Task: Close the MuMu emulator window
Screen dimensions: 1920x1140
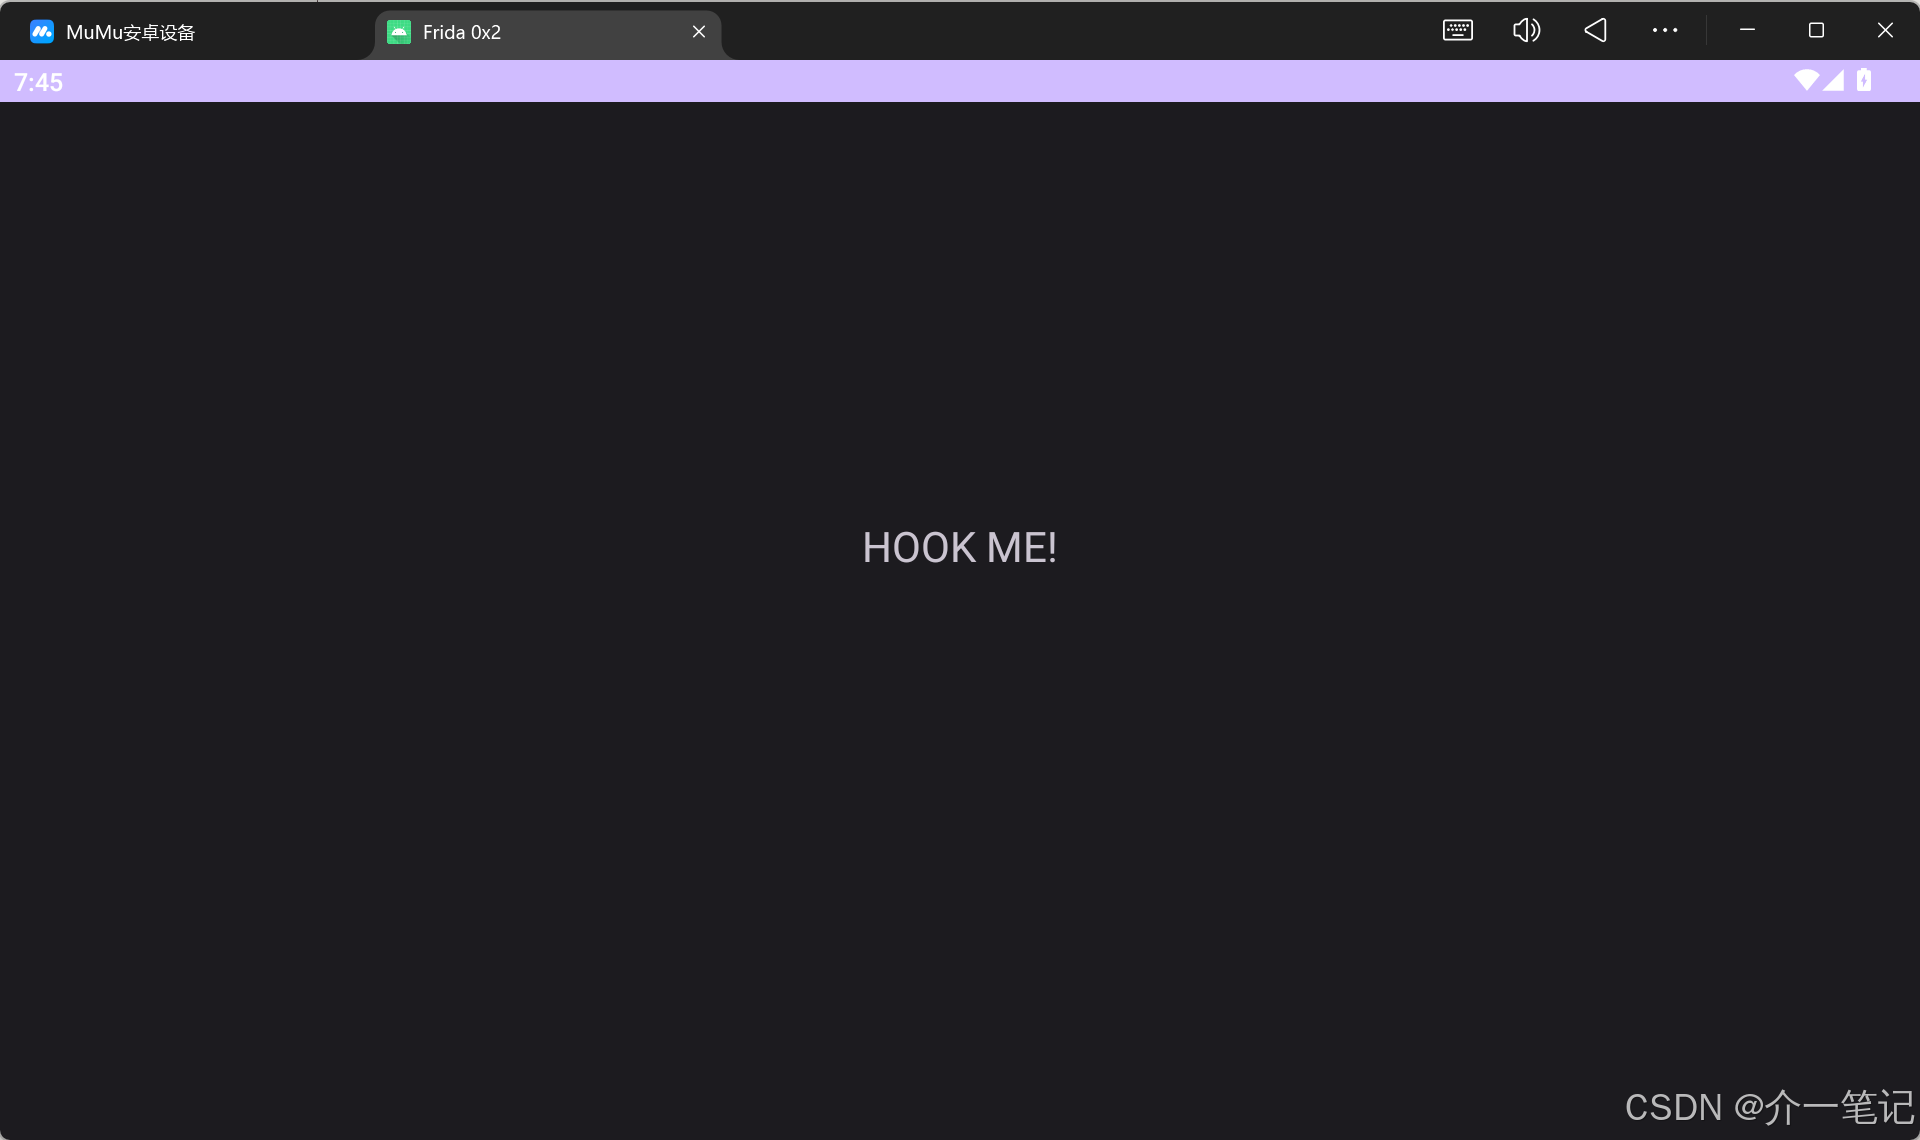Action: click(x=1885, y=31)
